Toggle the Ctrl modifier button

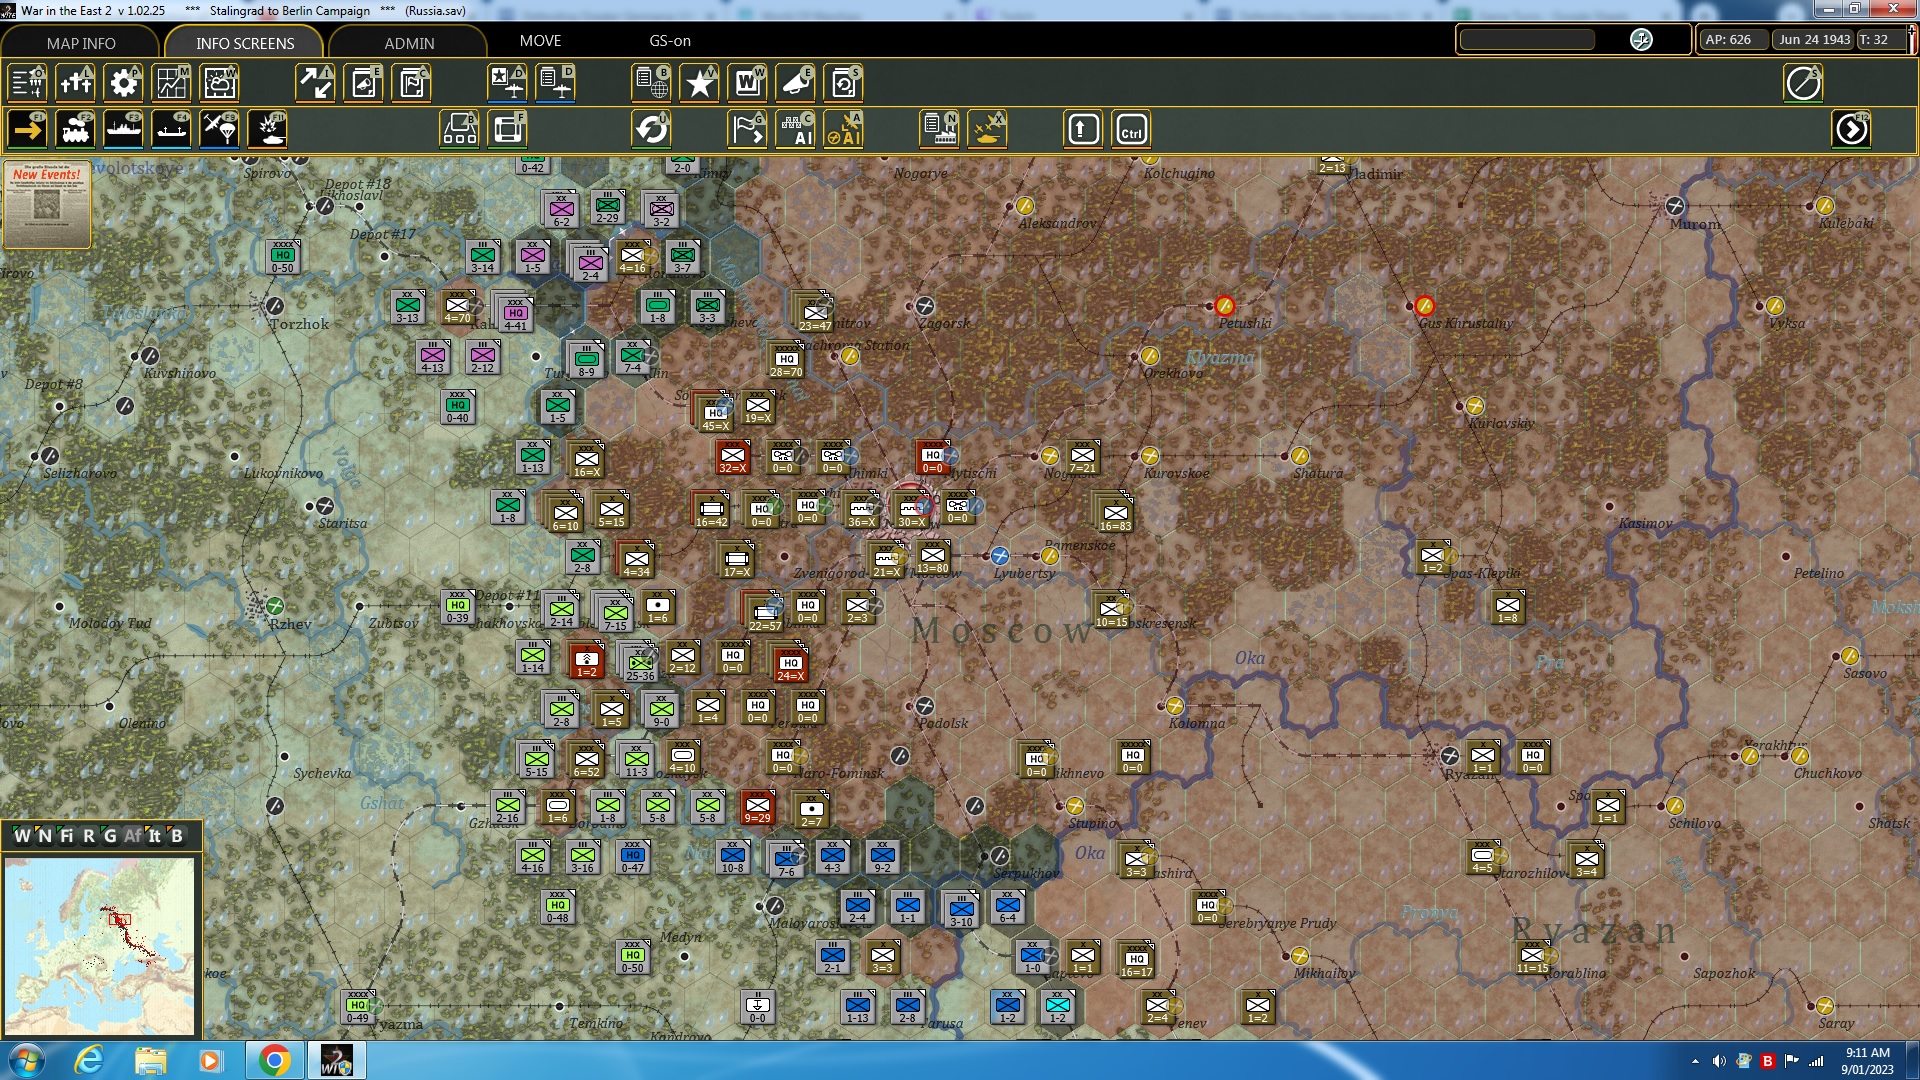(x=1132, y=129)
